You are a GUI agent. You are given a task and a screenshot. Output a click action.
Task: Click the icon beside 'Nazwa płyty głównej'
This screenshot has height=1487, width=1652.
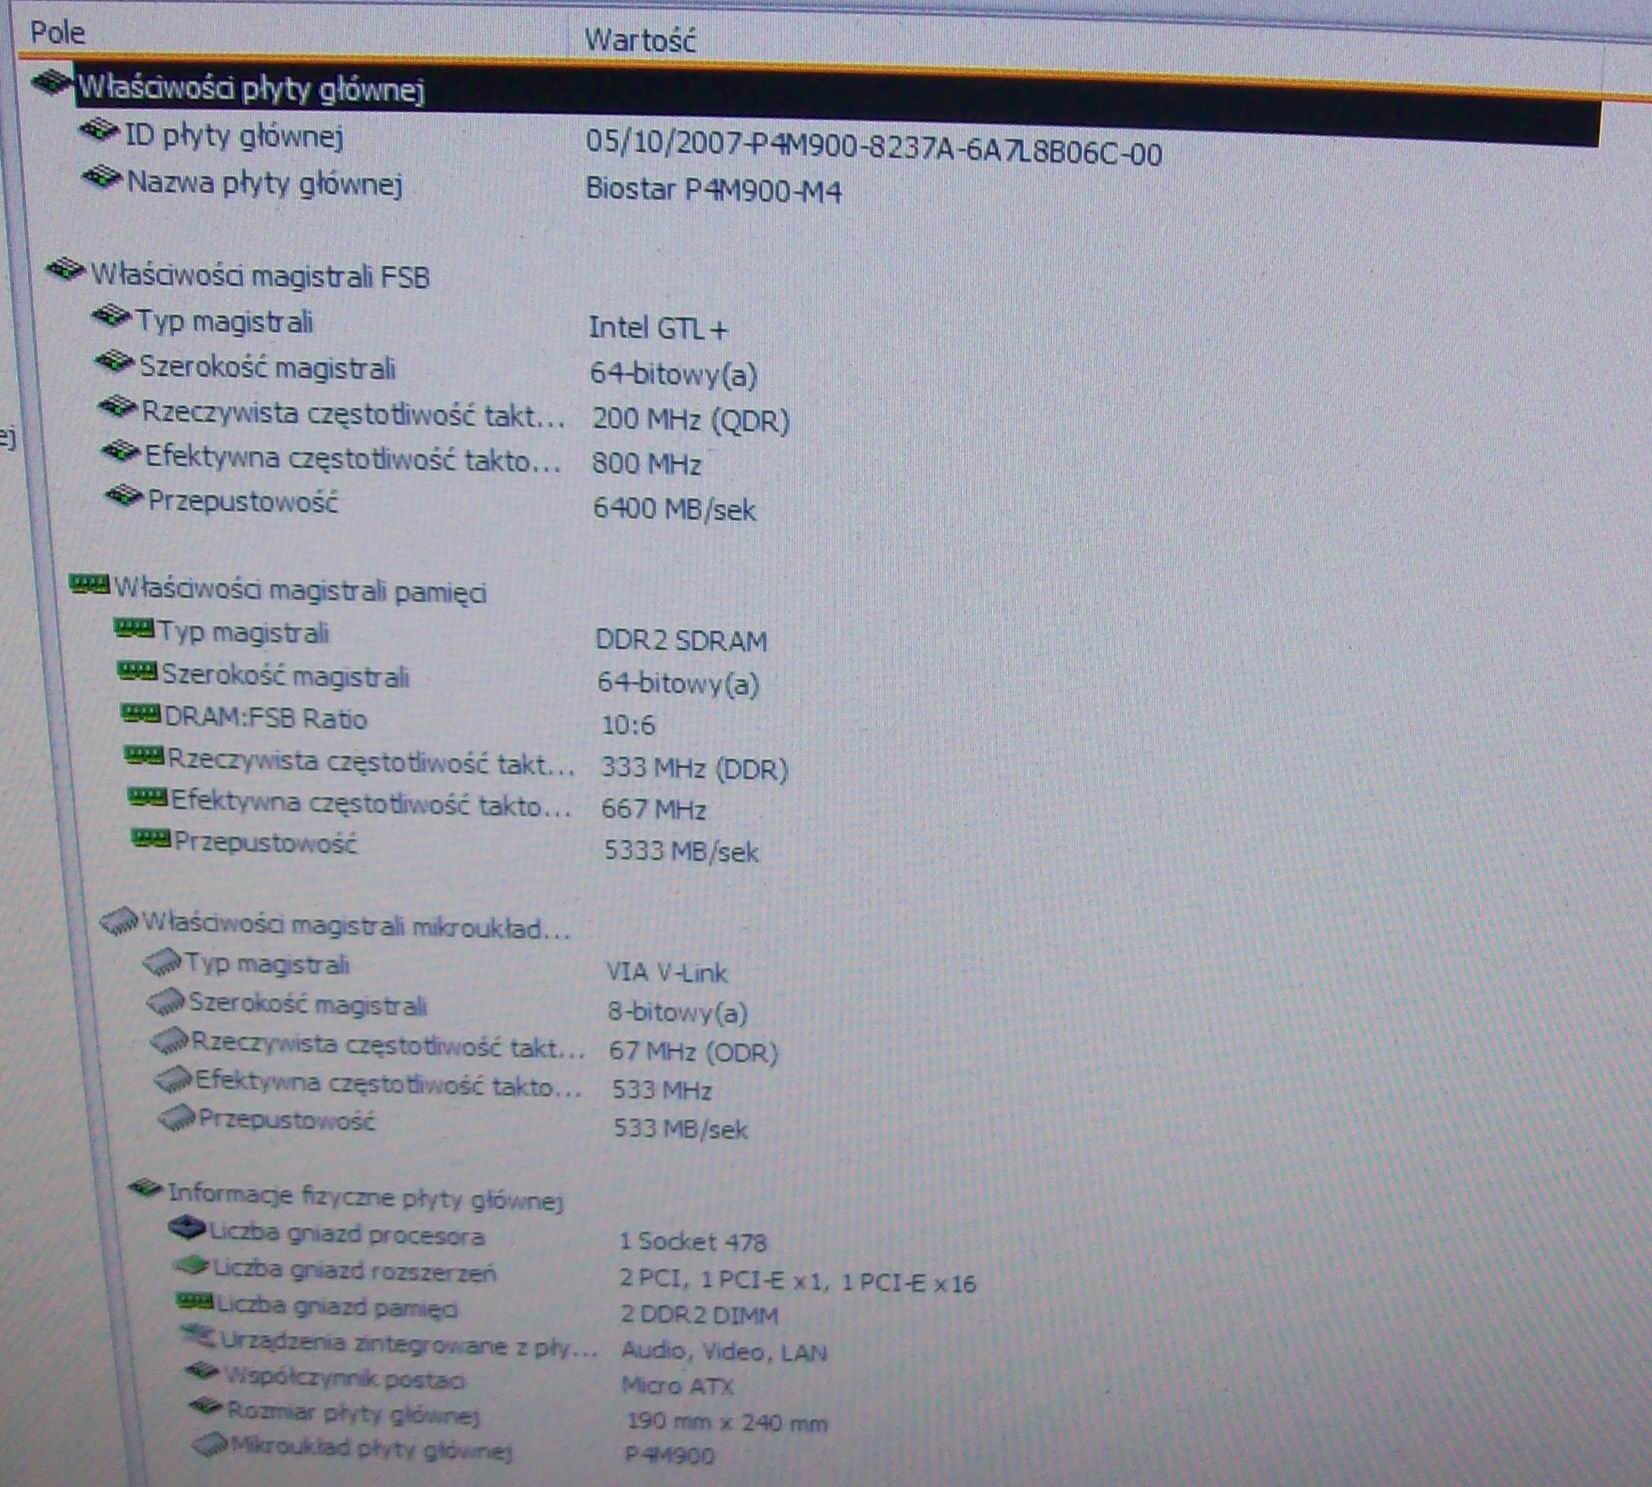coord(102,178)
